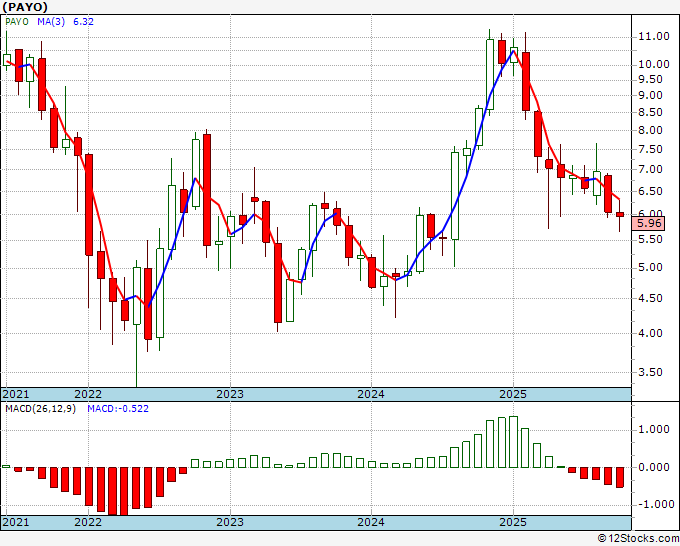Click the 9.00 price axis label
The image size is (680, 546).
pos(650,95)
